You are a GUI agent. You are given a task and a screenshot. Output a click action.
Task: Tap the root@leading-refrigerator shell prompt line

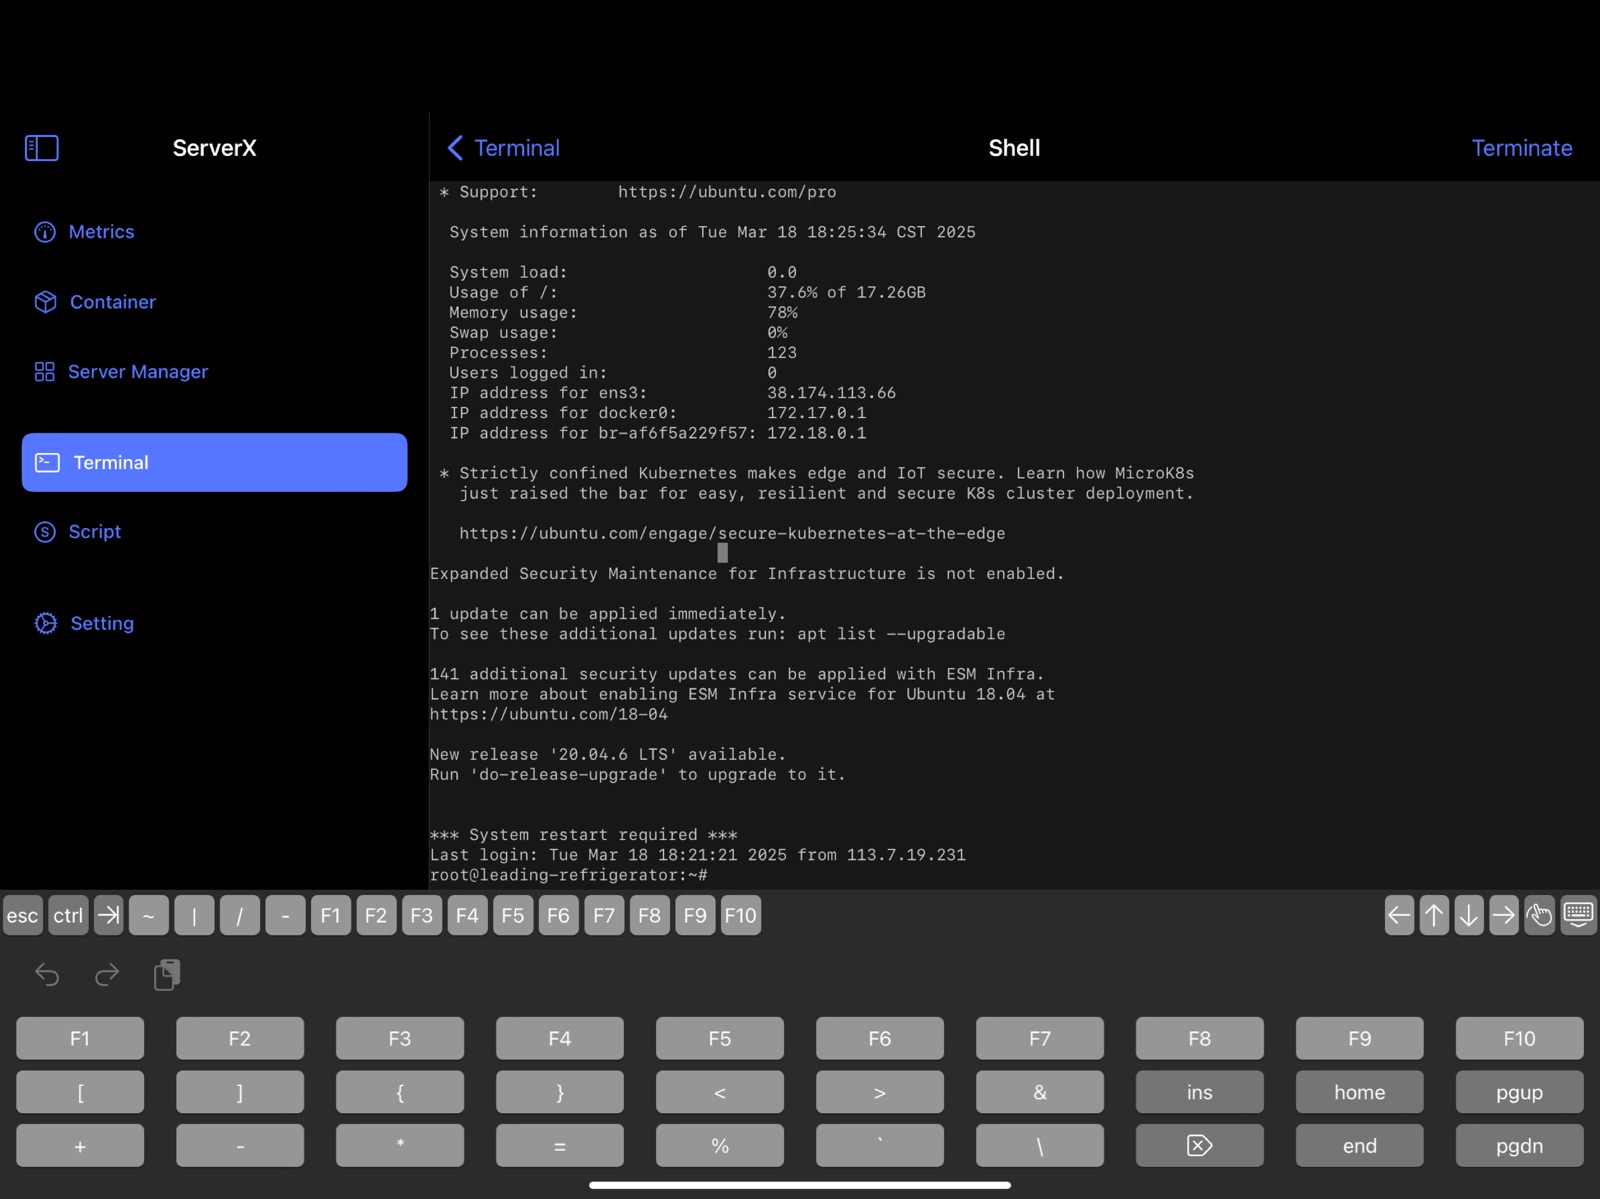569,875
